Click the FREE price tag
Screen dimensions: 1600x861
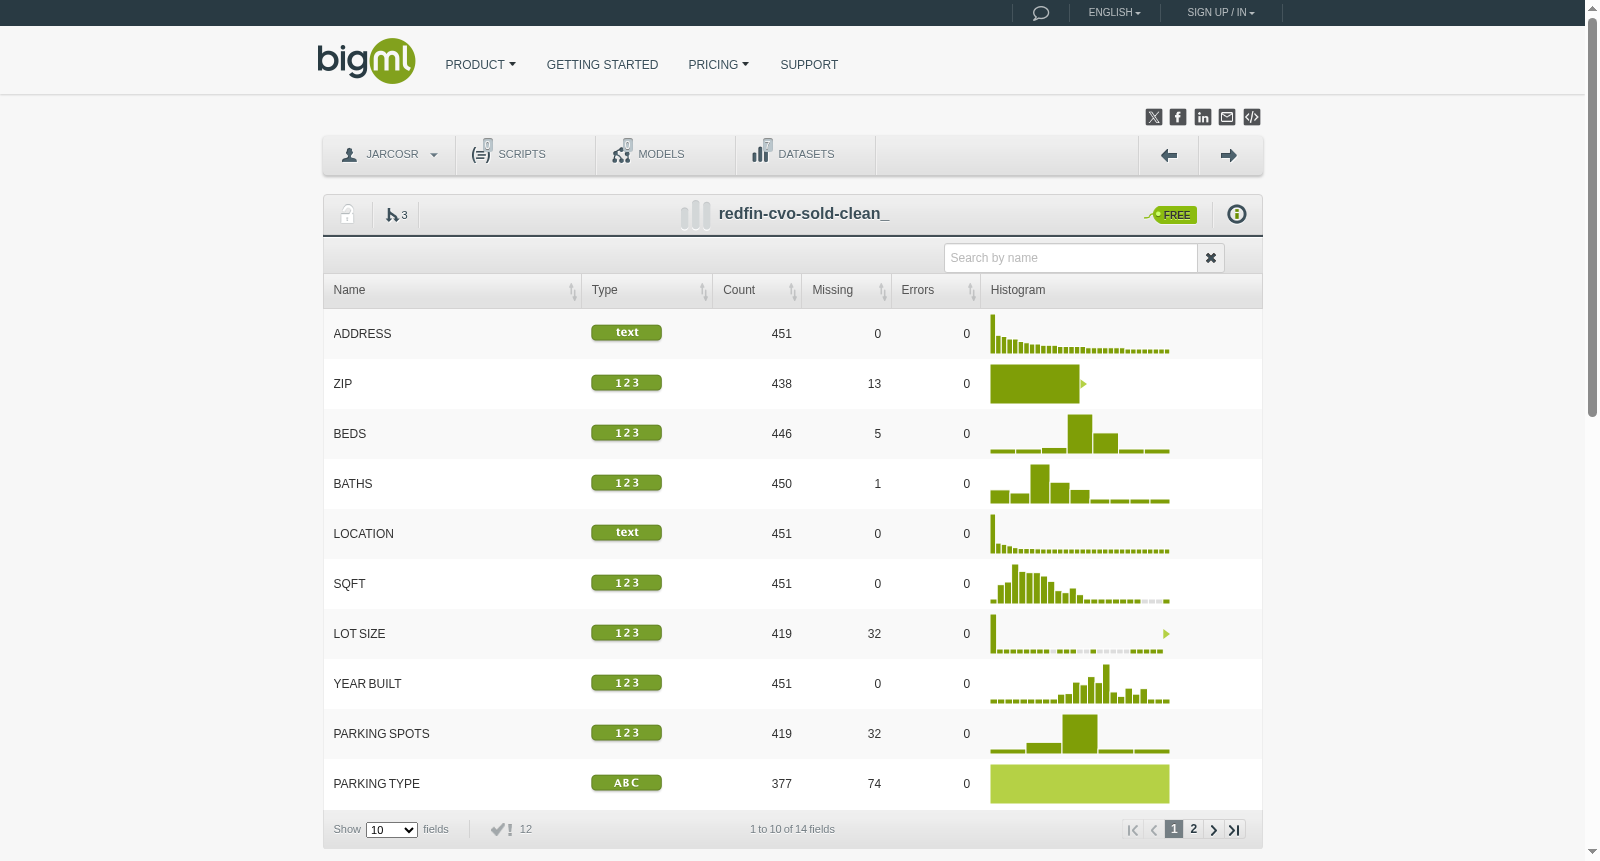tap(1171, 215)
